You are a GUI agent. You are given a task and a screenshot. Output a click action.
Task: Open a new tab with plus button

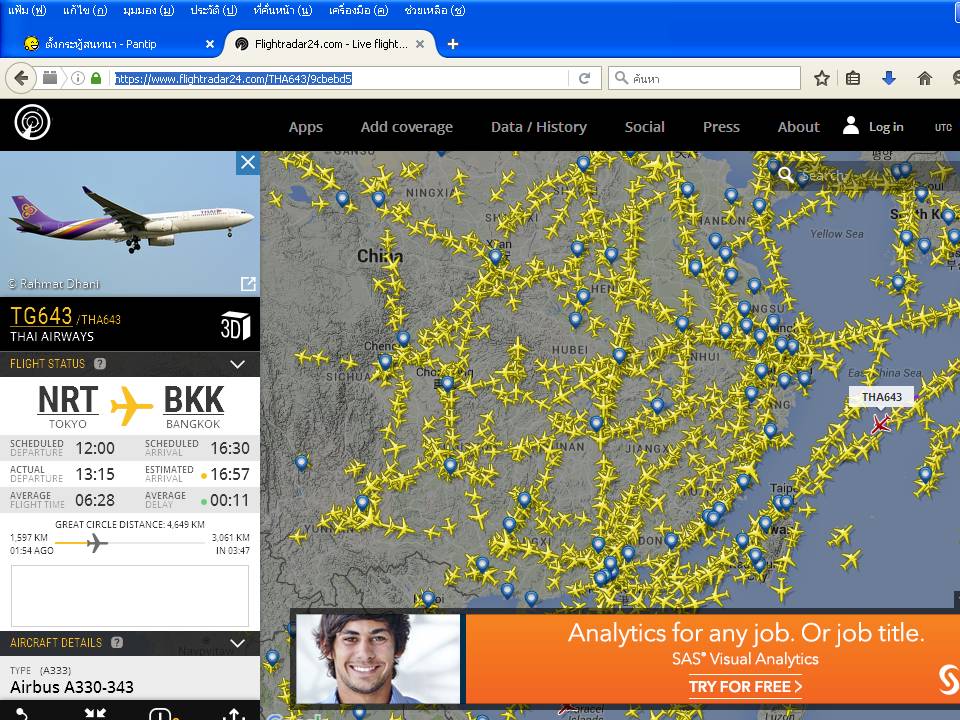452,44
